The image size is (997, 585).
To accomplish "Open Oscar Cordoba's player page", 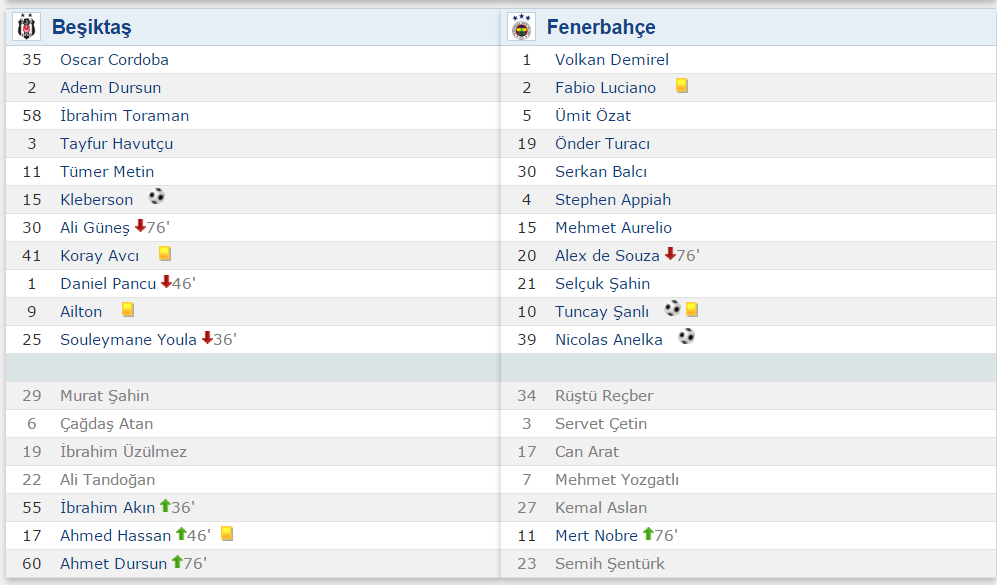I will (114, 60).
